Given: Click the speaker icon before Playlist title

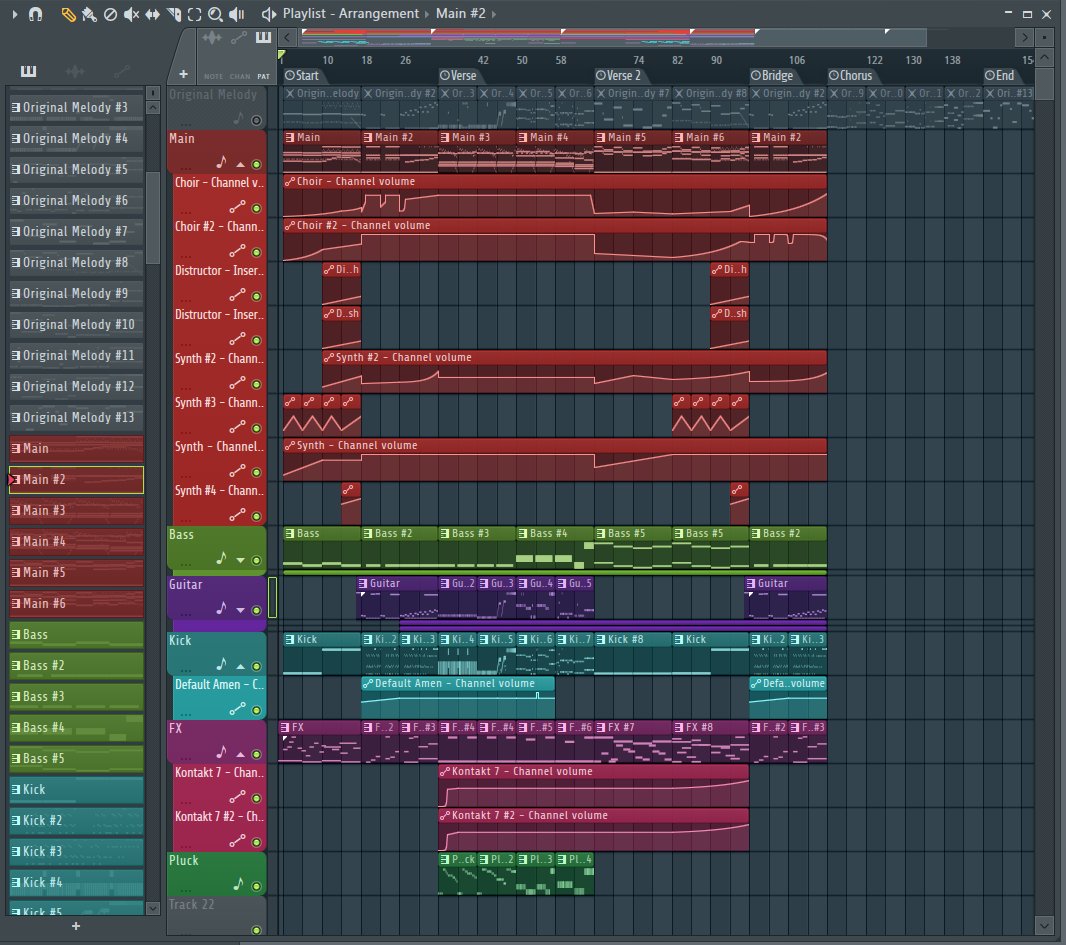Looking at the screenshot, I should pos(269,14).
